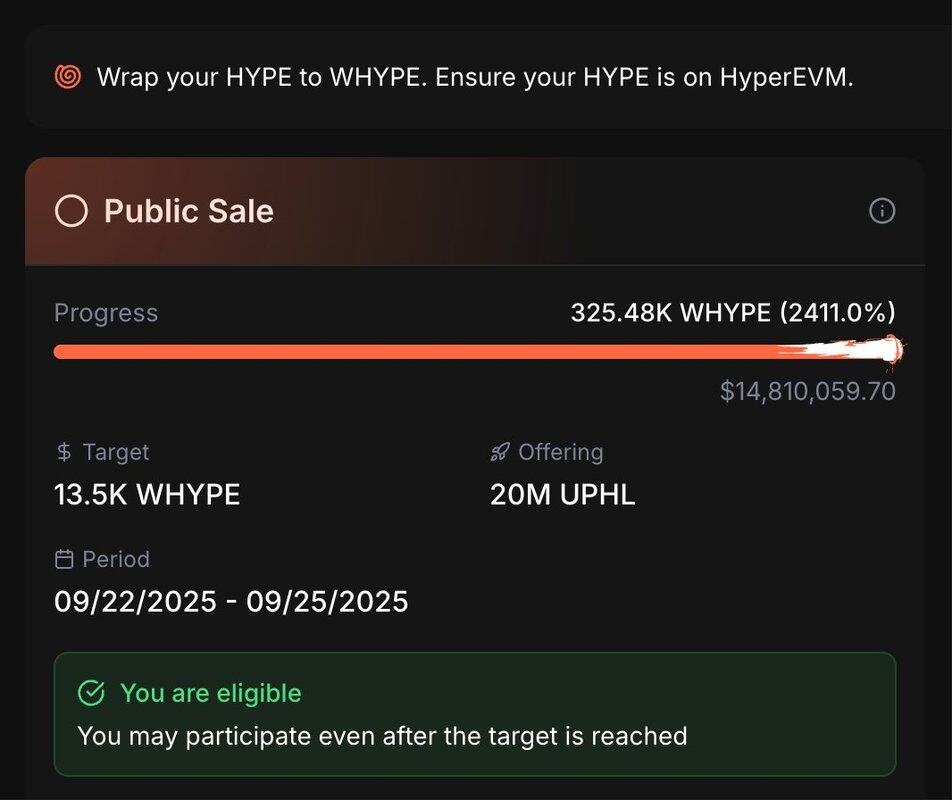Open the Public Sale info icon

882,211
